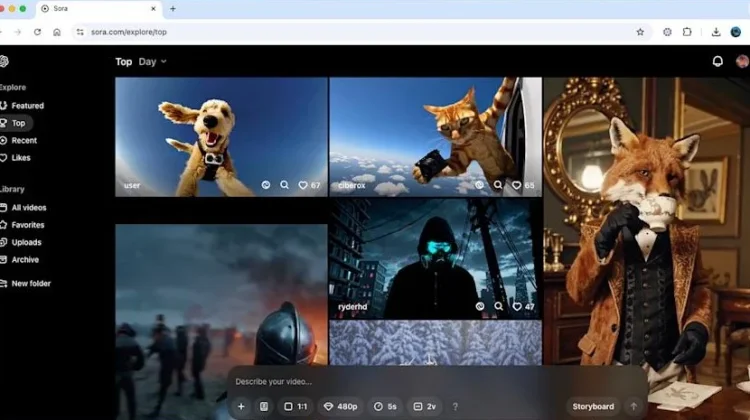750x420 pixels.
Task: Change the 480p resolution setting
Action: [341, 406]
